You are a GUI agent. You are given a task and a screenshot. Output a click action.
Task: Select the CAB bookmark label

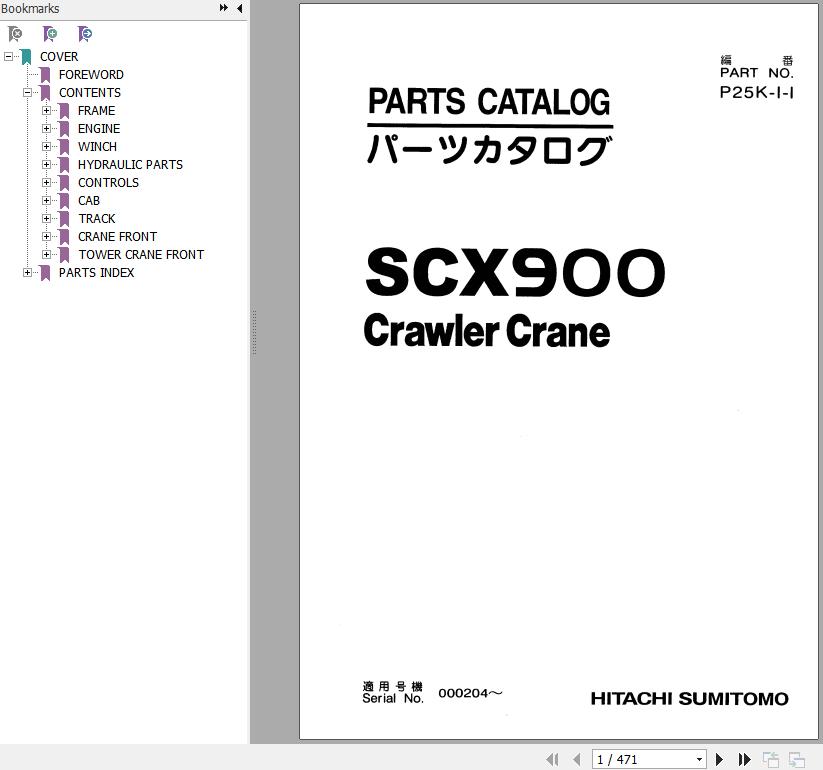click(89, 201)
